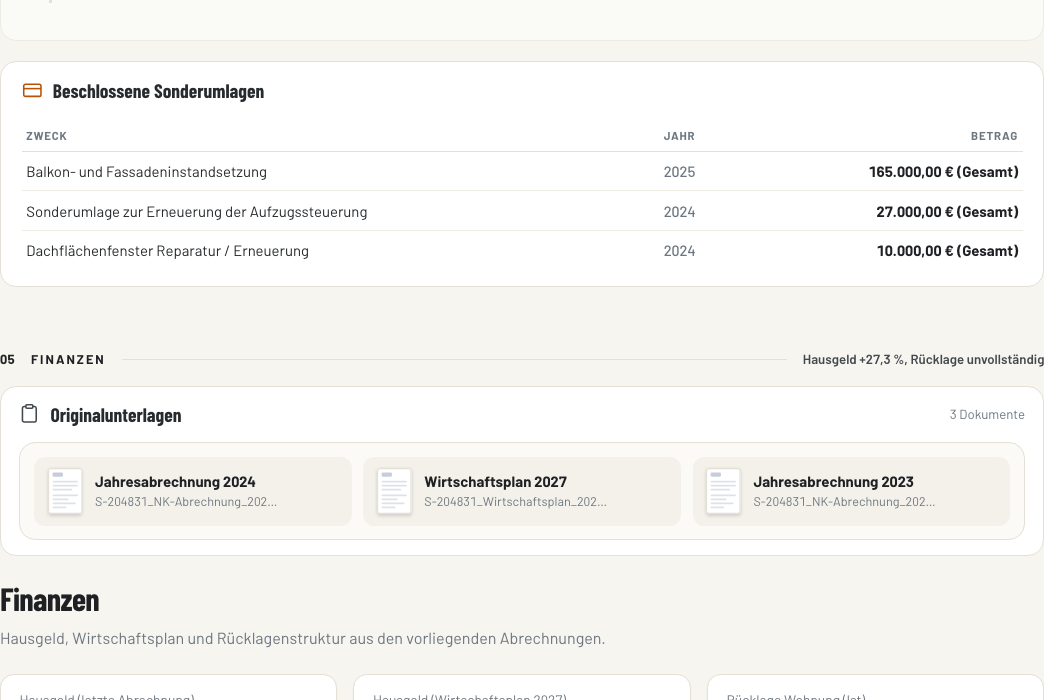Image resolution: width=1044 pixels, height=700 pixels.
Task: Click the Originalunterlagen heading
Action: click(116, 415)
